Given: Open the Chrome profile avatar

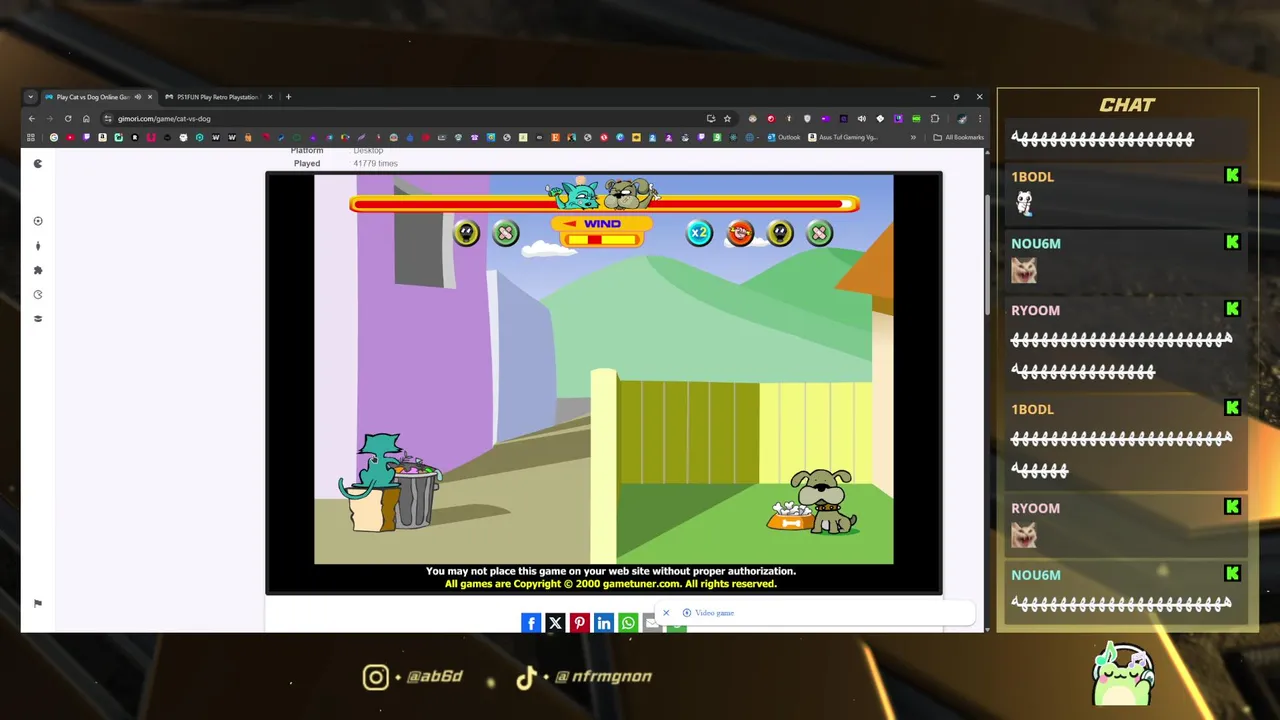Looking at the screenshot, I should tap(961, 118).
